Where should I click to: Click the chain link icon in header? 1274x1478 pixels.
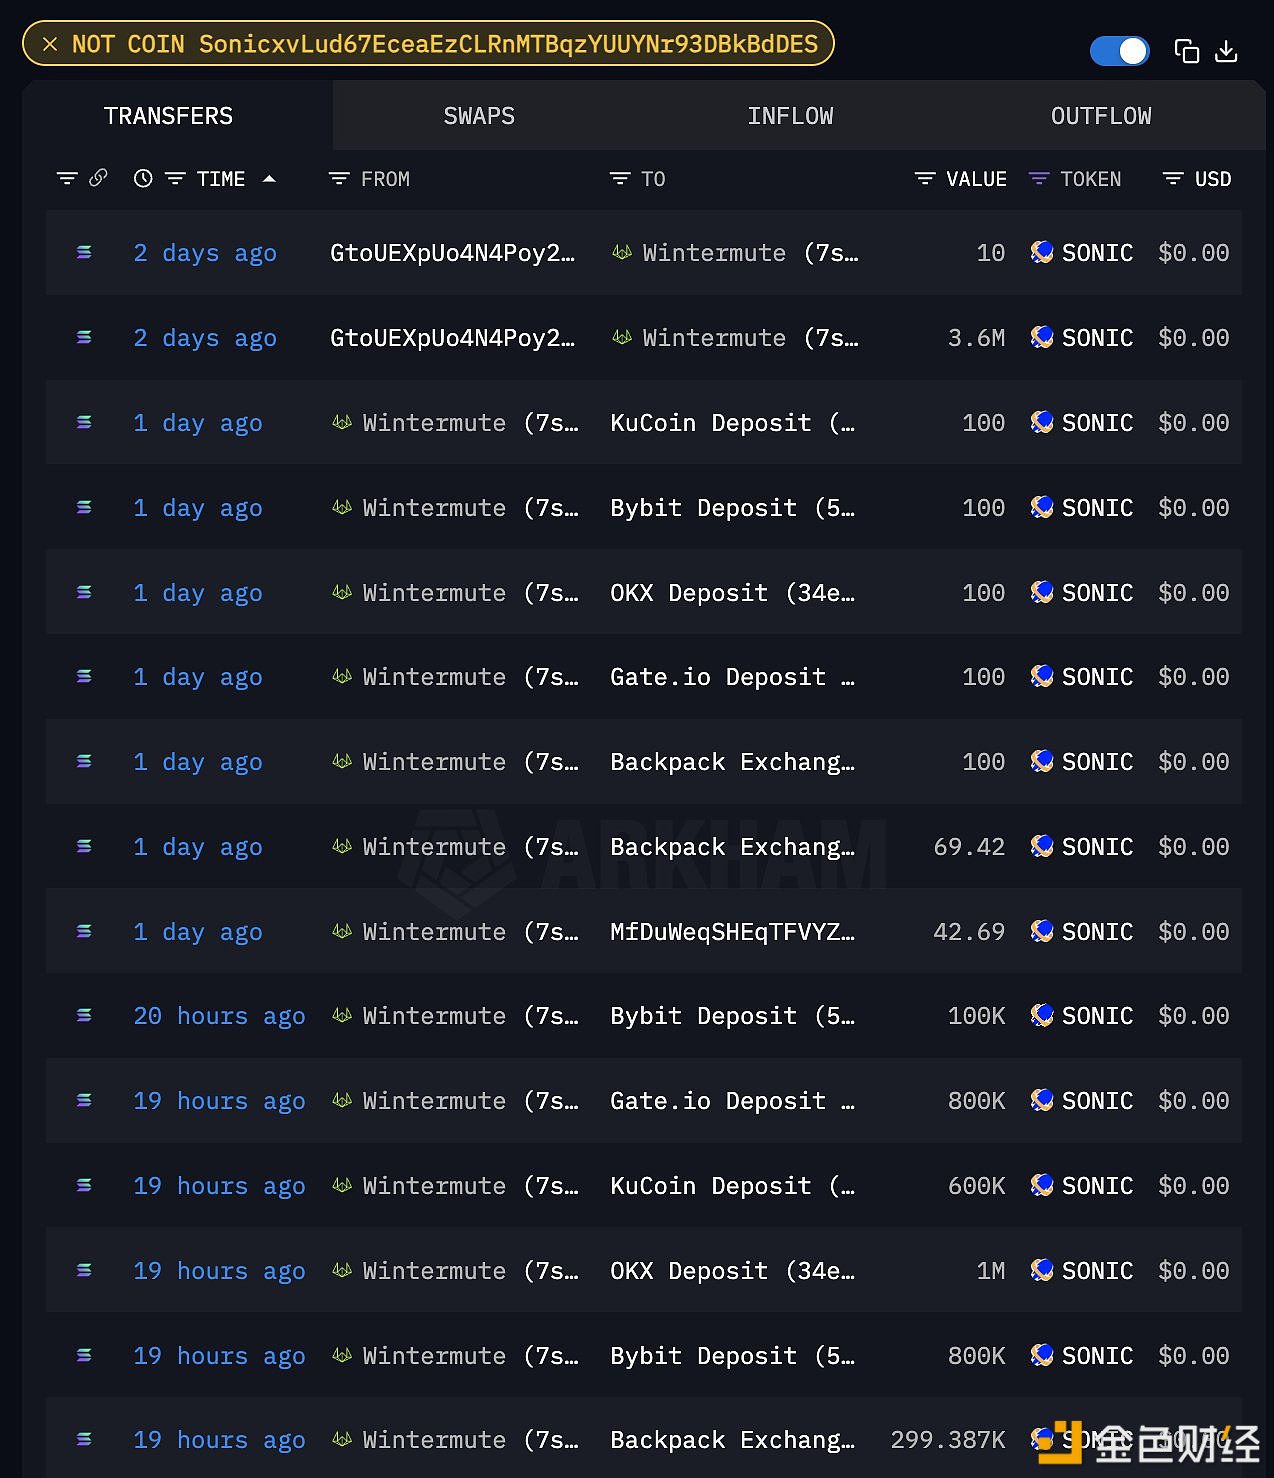98,178
